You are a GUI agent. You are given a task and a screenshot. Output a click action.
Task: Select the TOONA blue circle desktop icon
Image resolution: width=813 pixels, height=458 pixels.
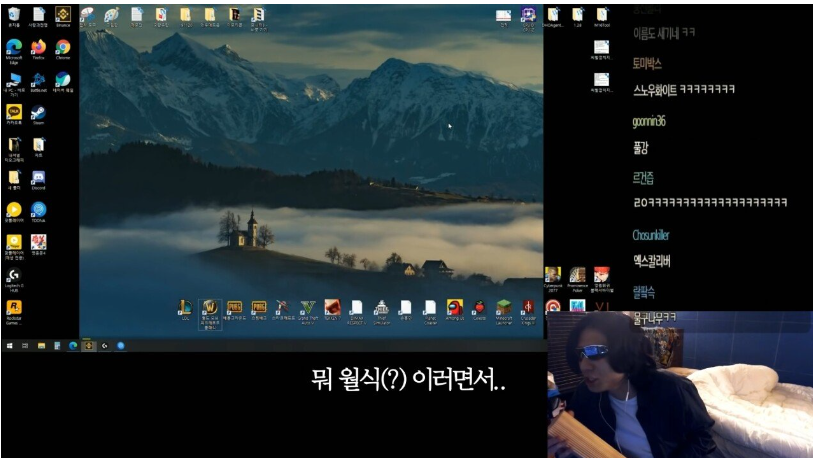click(x=38, y=212)
